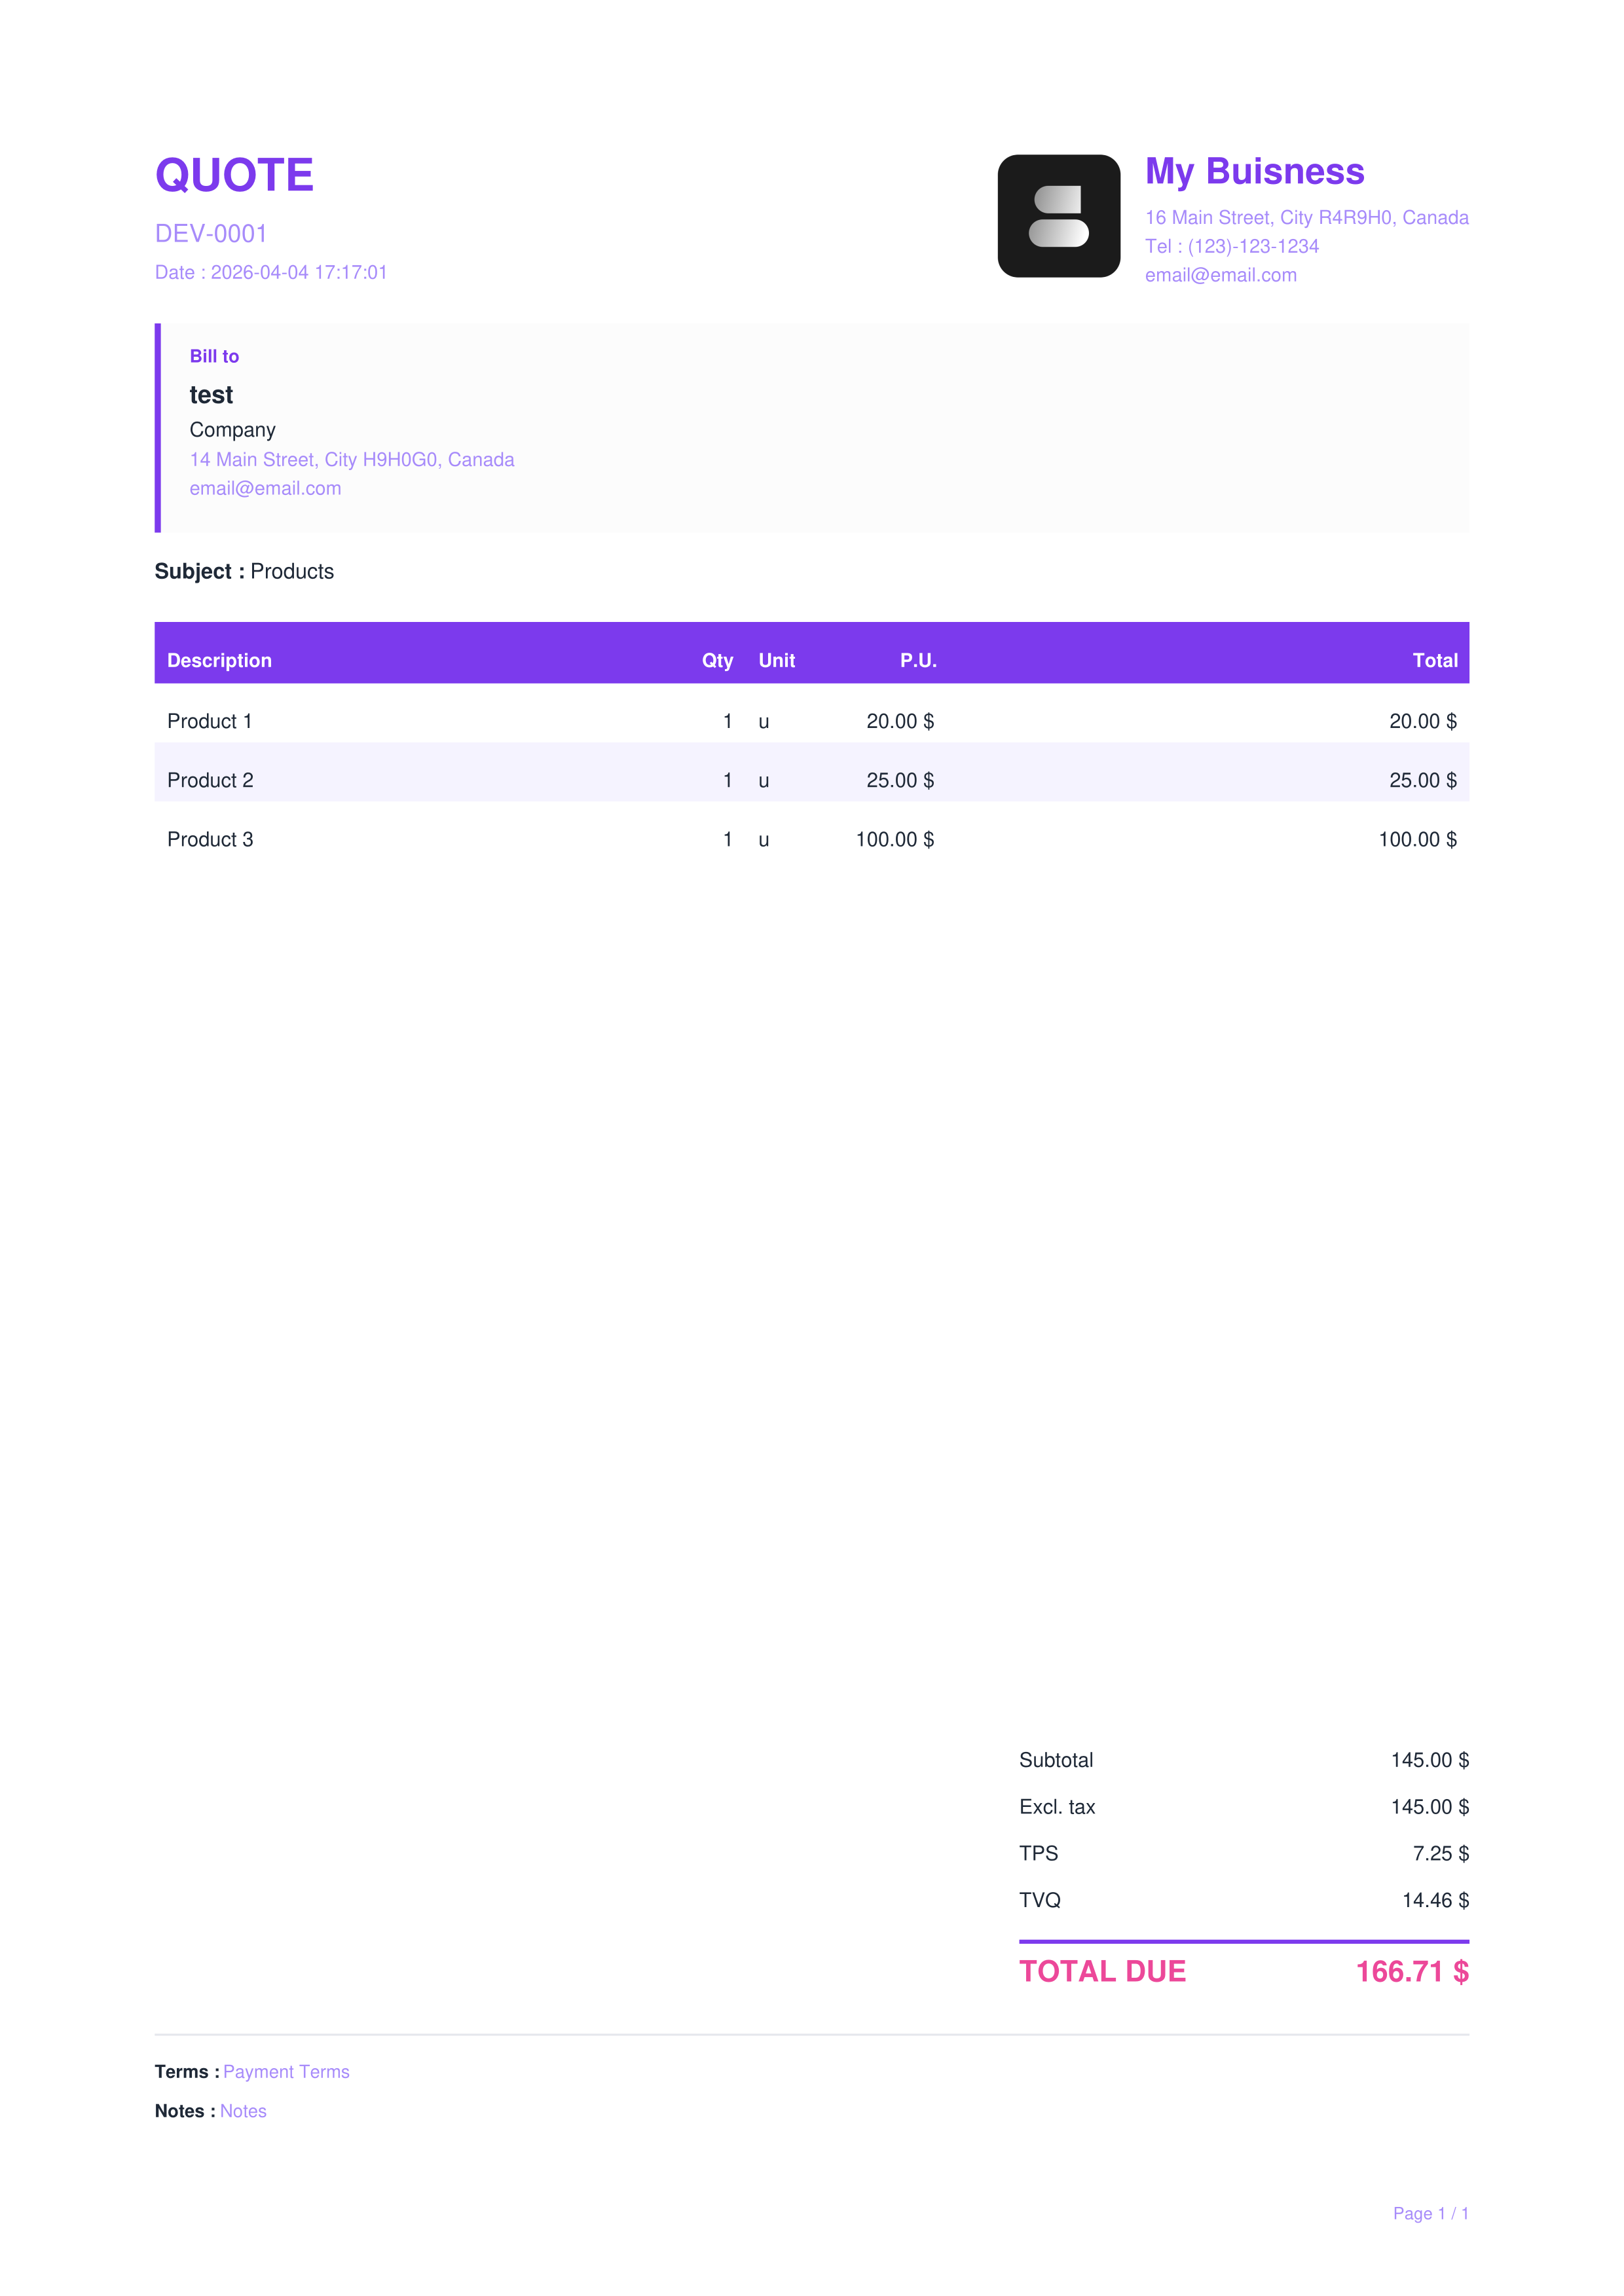Click the Tel : (123)-123-1234 phone line

point(1231,246)
